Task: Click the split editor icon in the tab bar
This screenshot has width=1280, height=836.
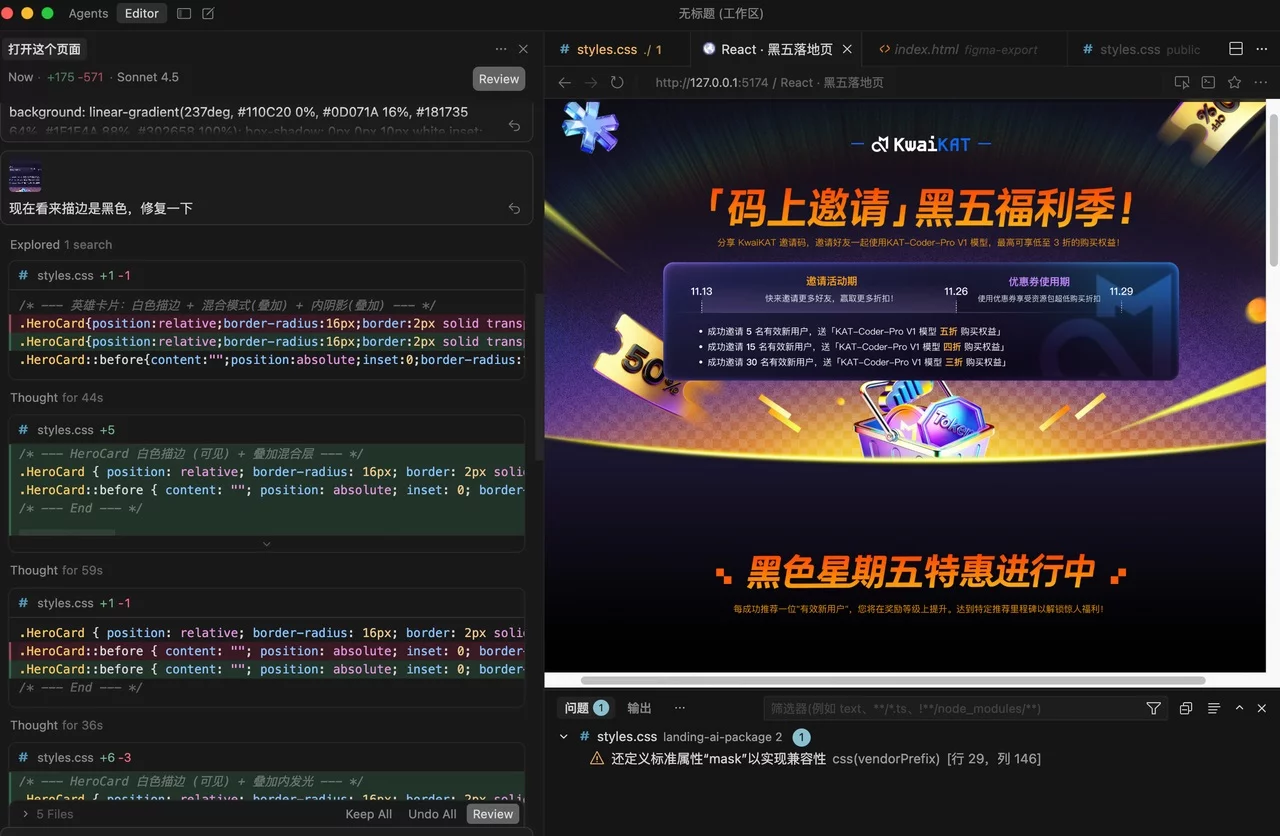Action: point(1236,48)
